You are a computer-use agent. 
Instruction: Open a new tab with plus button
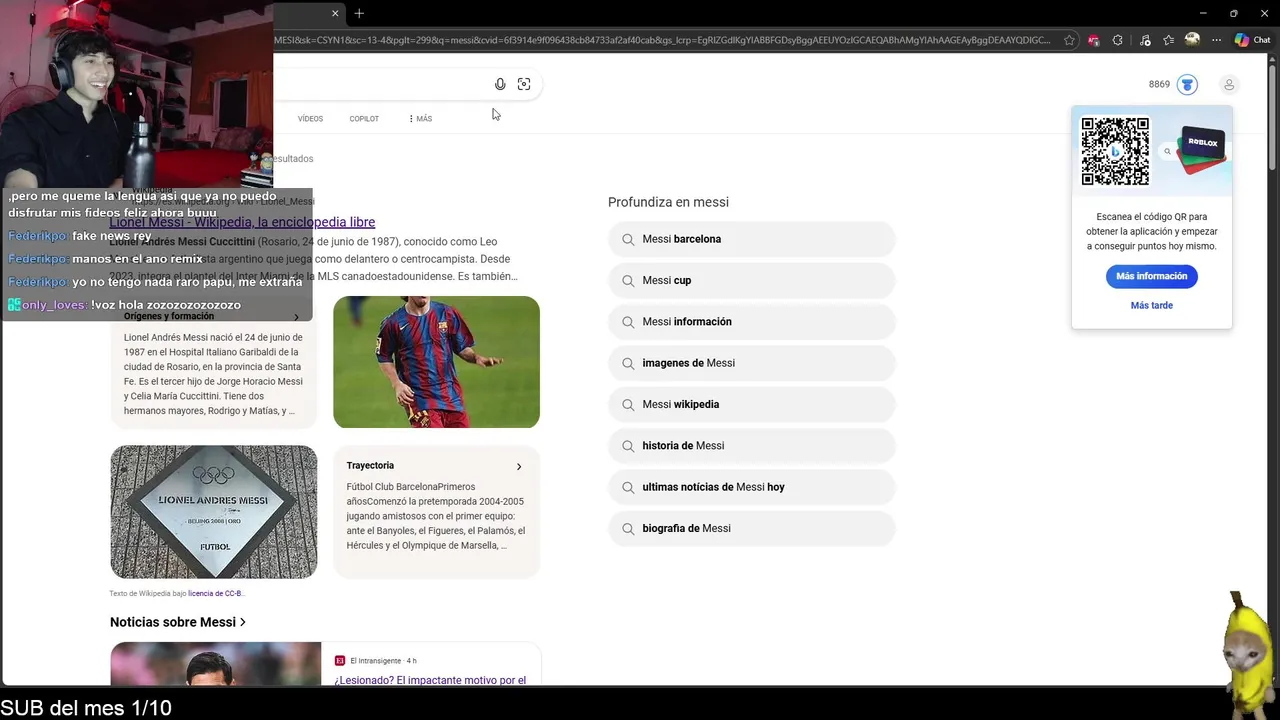[359, 13]
